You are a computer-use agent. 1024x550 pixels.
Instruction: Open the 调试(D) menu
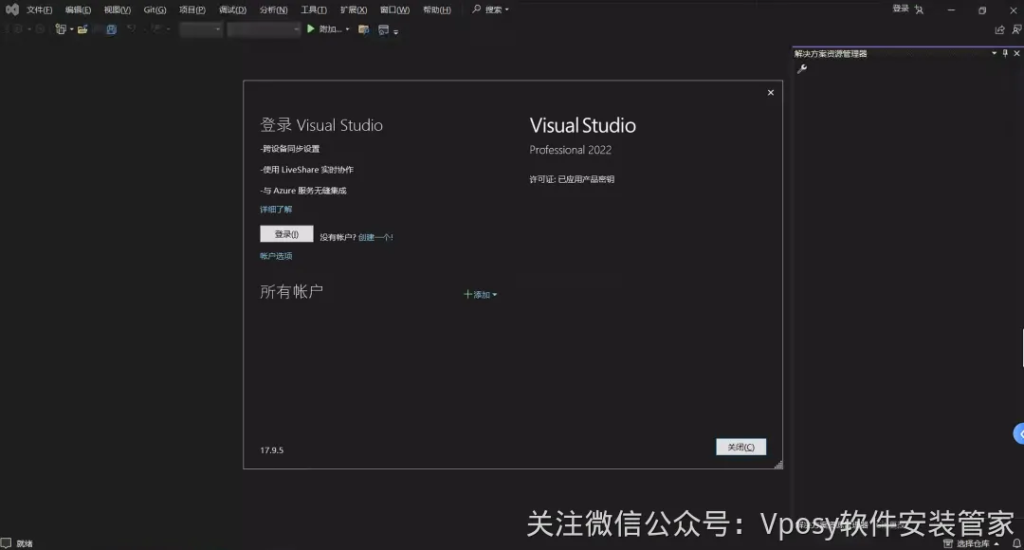pyautogui.click(x=232, y=10)
